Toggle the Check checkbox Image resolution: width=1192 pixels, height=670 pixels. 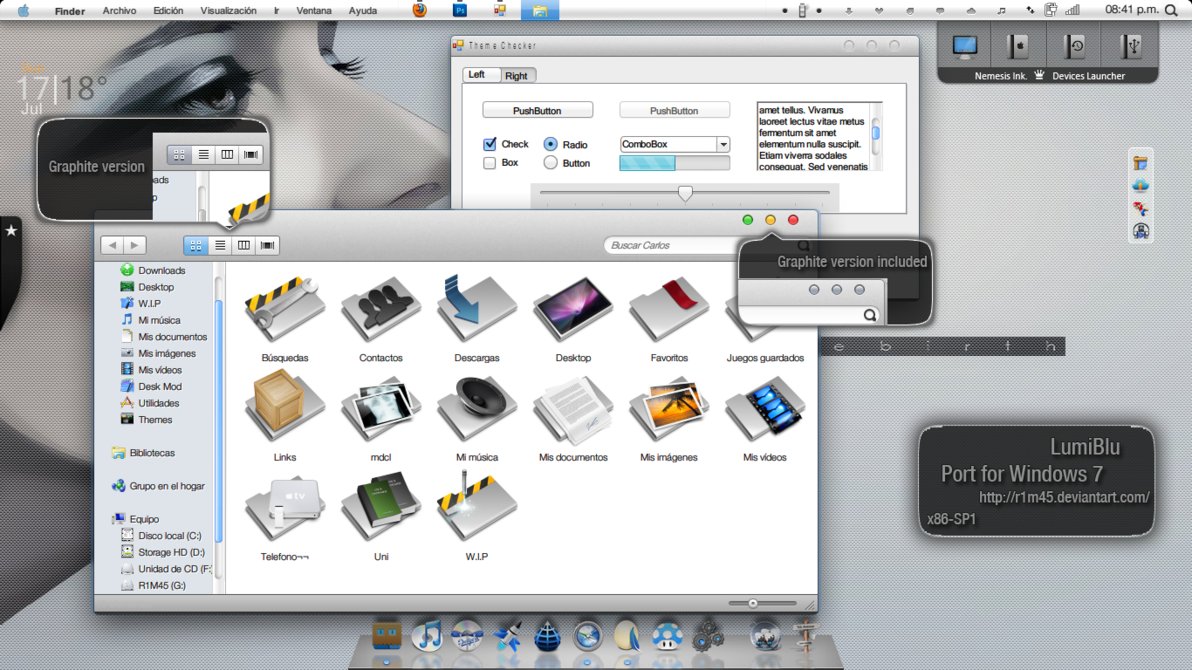[x=490, y=144]
